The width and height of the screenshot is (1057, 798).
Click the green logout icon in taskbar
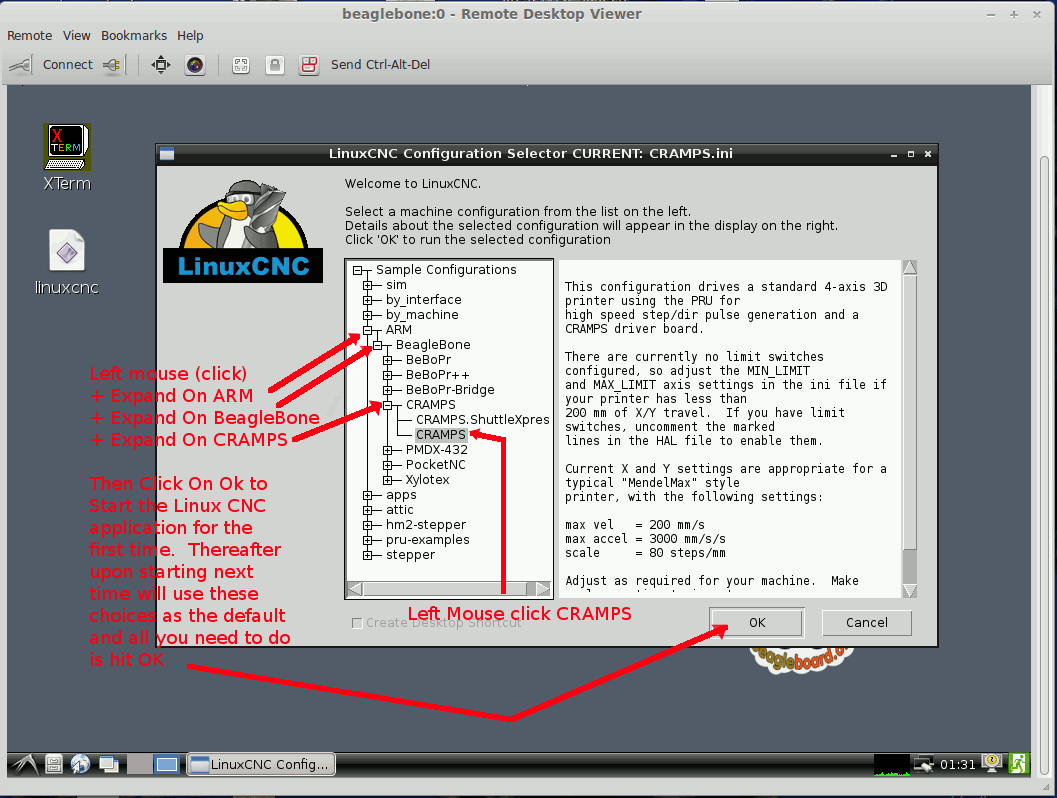(x=1019, y=764)
